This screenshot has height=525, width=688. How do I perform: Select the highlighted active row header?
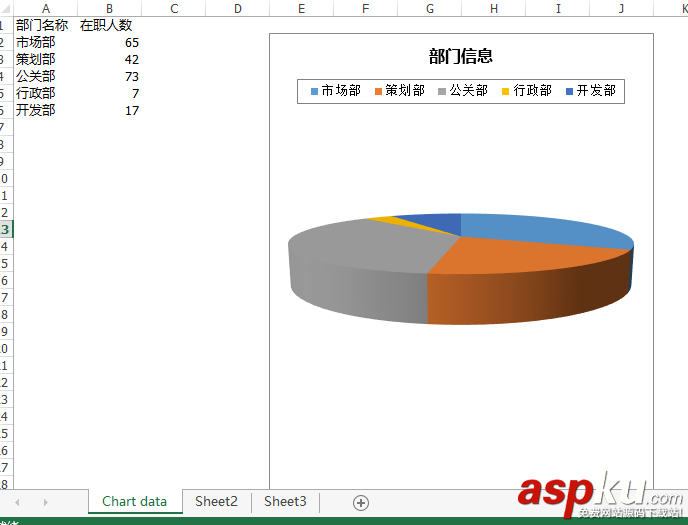[x=5, y=229]
